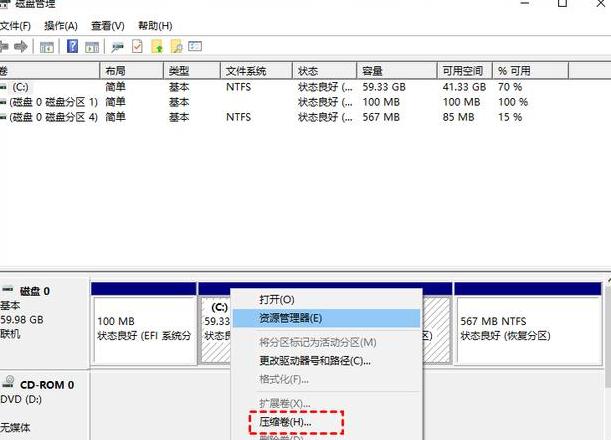The width and height of the screenshot is (611, 440).
Task: Sort by the 类型 column header
Action: pos(192,71)
